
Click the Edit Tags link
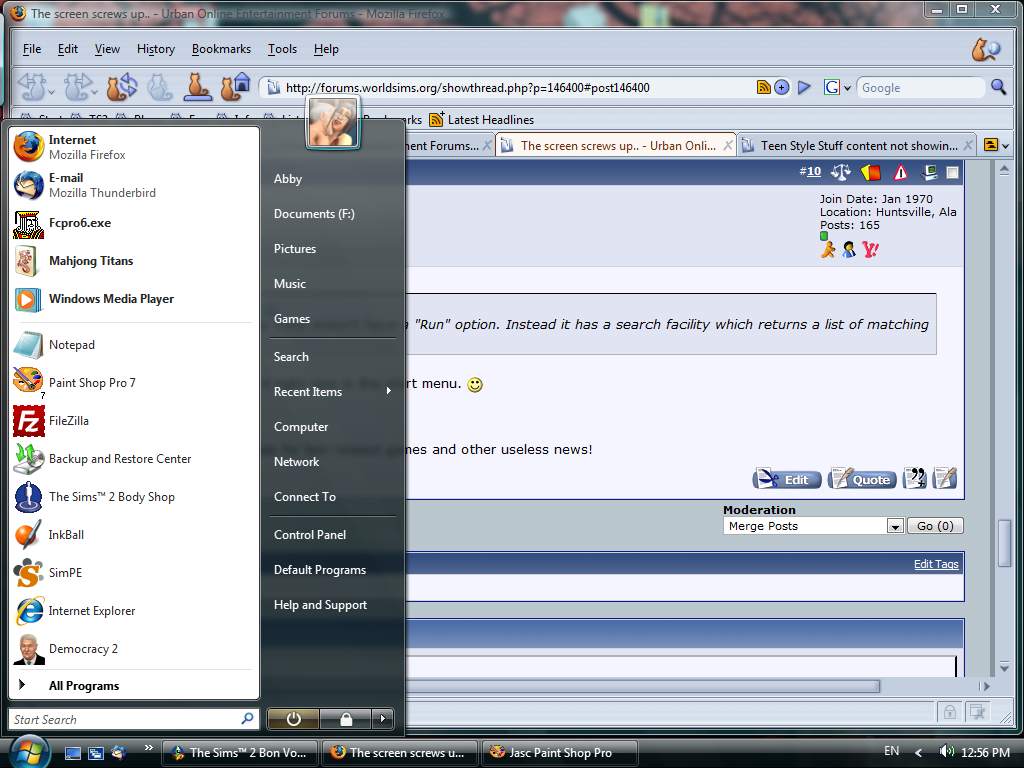[x=936, y=564]
